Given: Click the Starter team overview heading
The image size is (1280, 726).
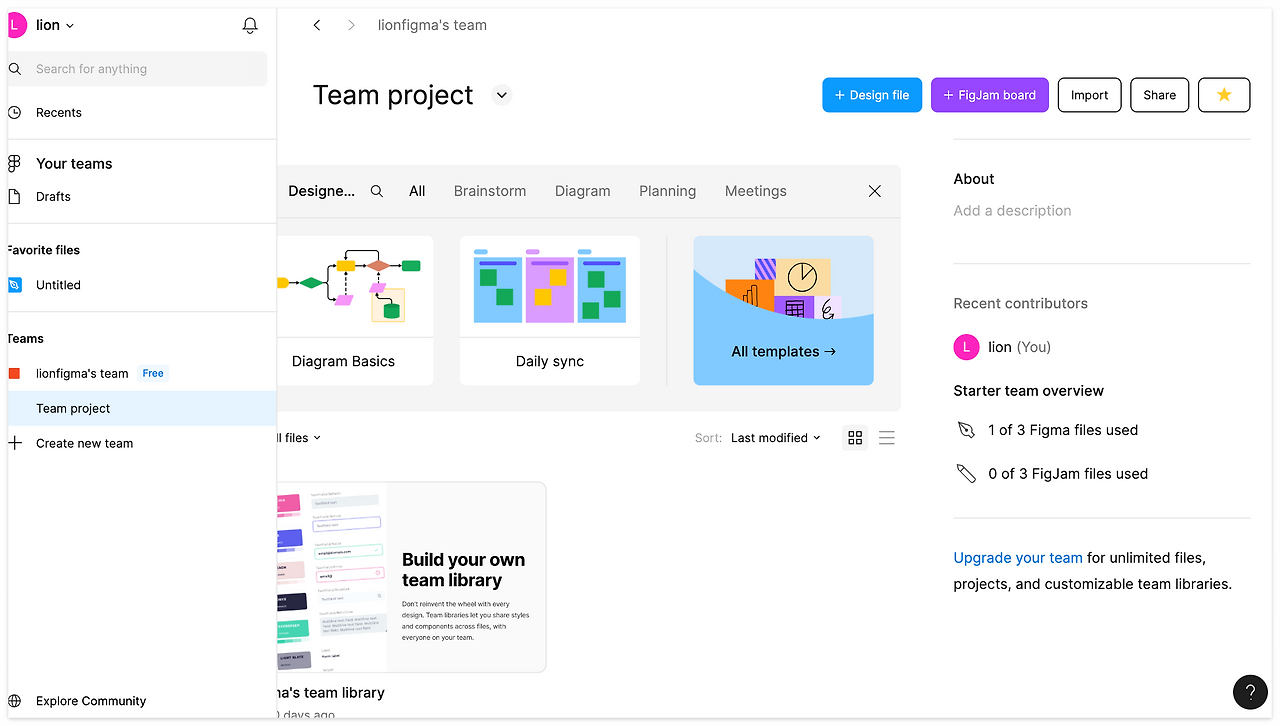Looking at the screenshot, I should pyautogui.click(x=1029, y=391).
